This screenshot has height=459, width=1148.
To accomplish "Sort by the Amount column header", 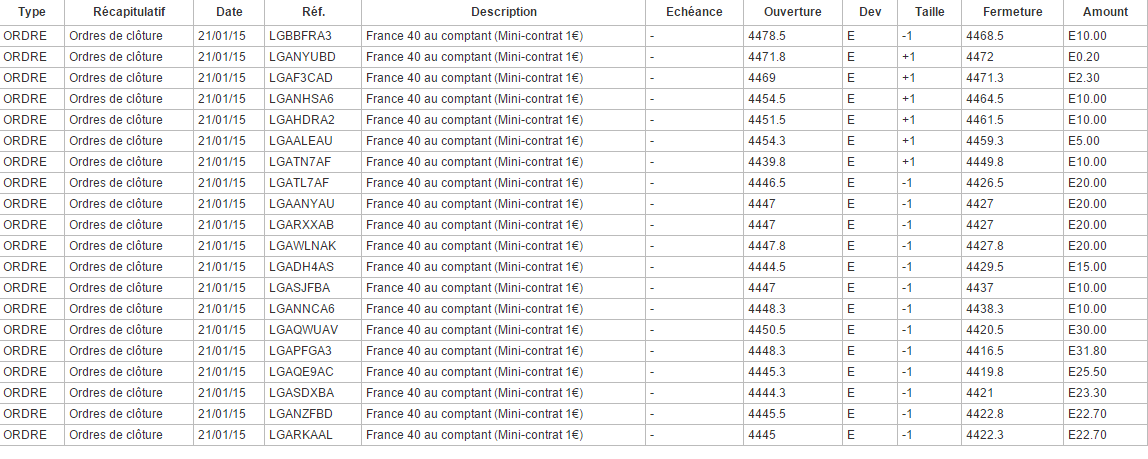I will tap(1105, 12).
